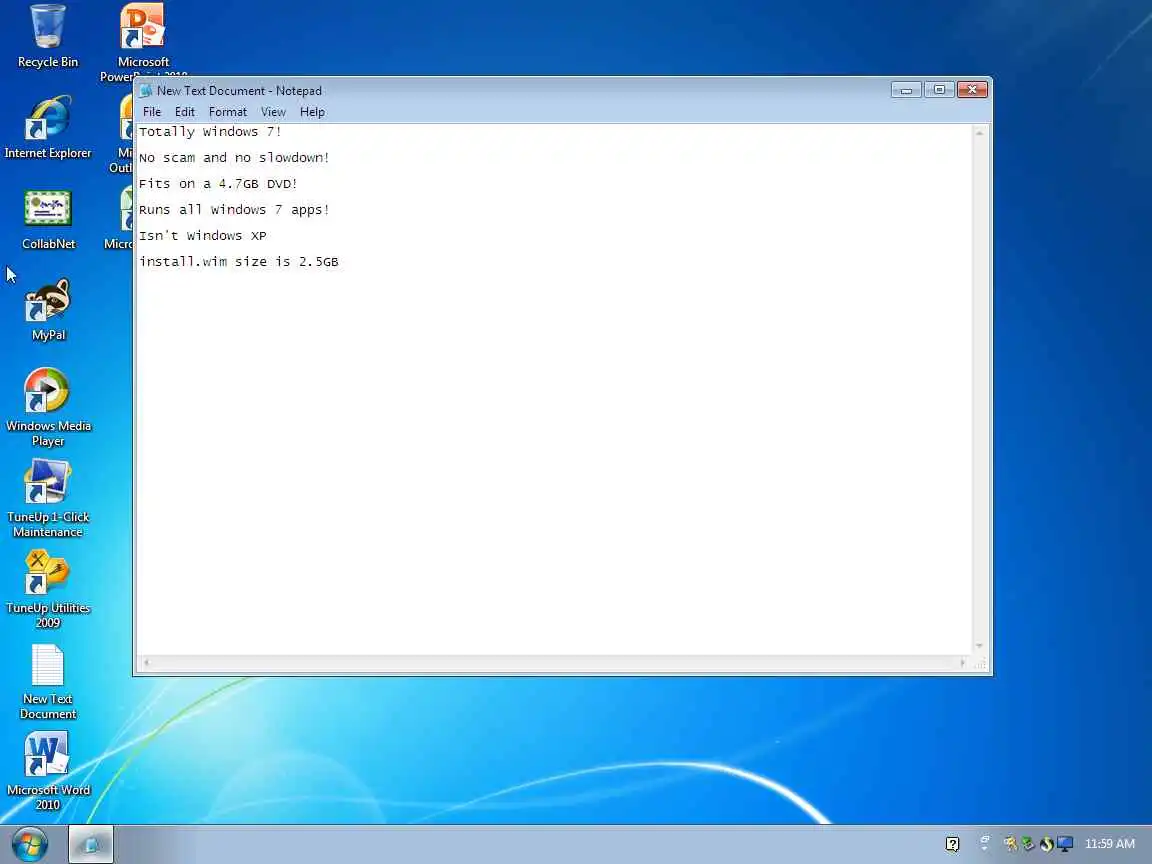Click the vertical scrollbar down arrow

(x=979, y=646)
